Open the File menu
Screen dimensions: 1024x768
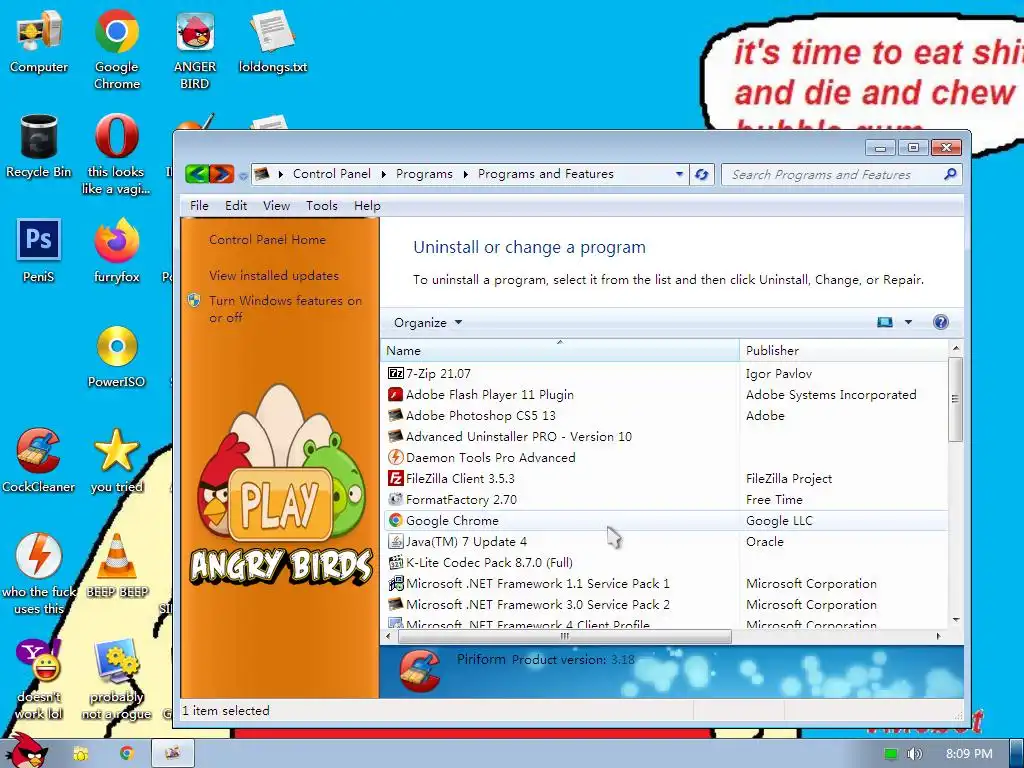click(x=199, y=206)
